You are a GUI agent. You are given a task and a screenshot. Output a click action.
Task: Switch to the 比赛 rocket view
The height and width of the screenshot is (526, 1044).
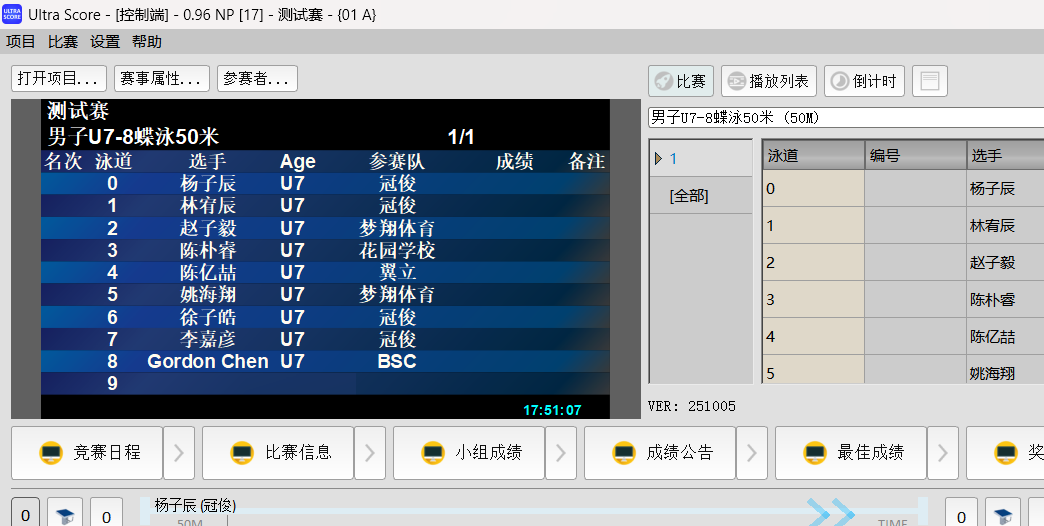tap(681, 81)
